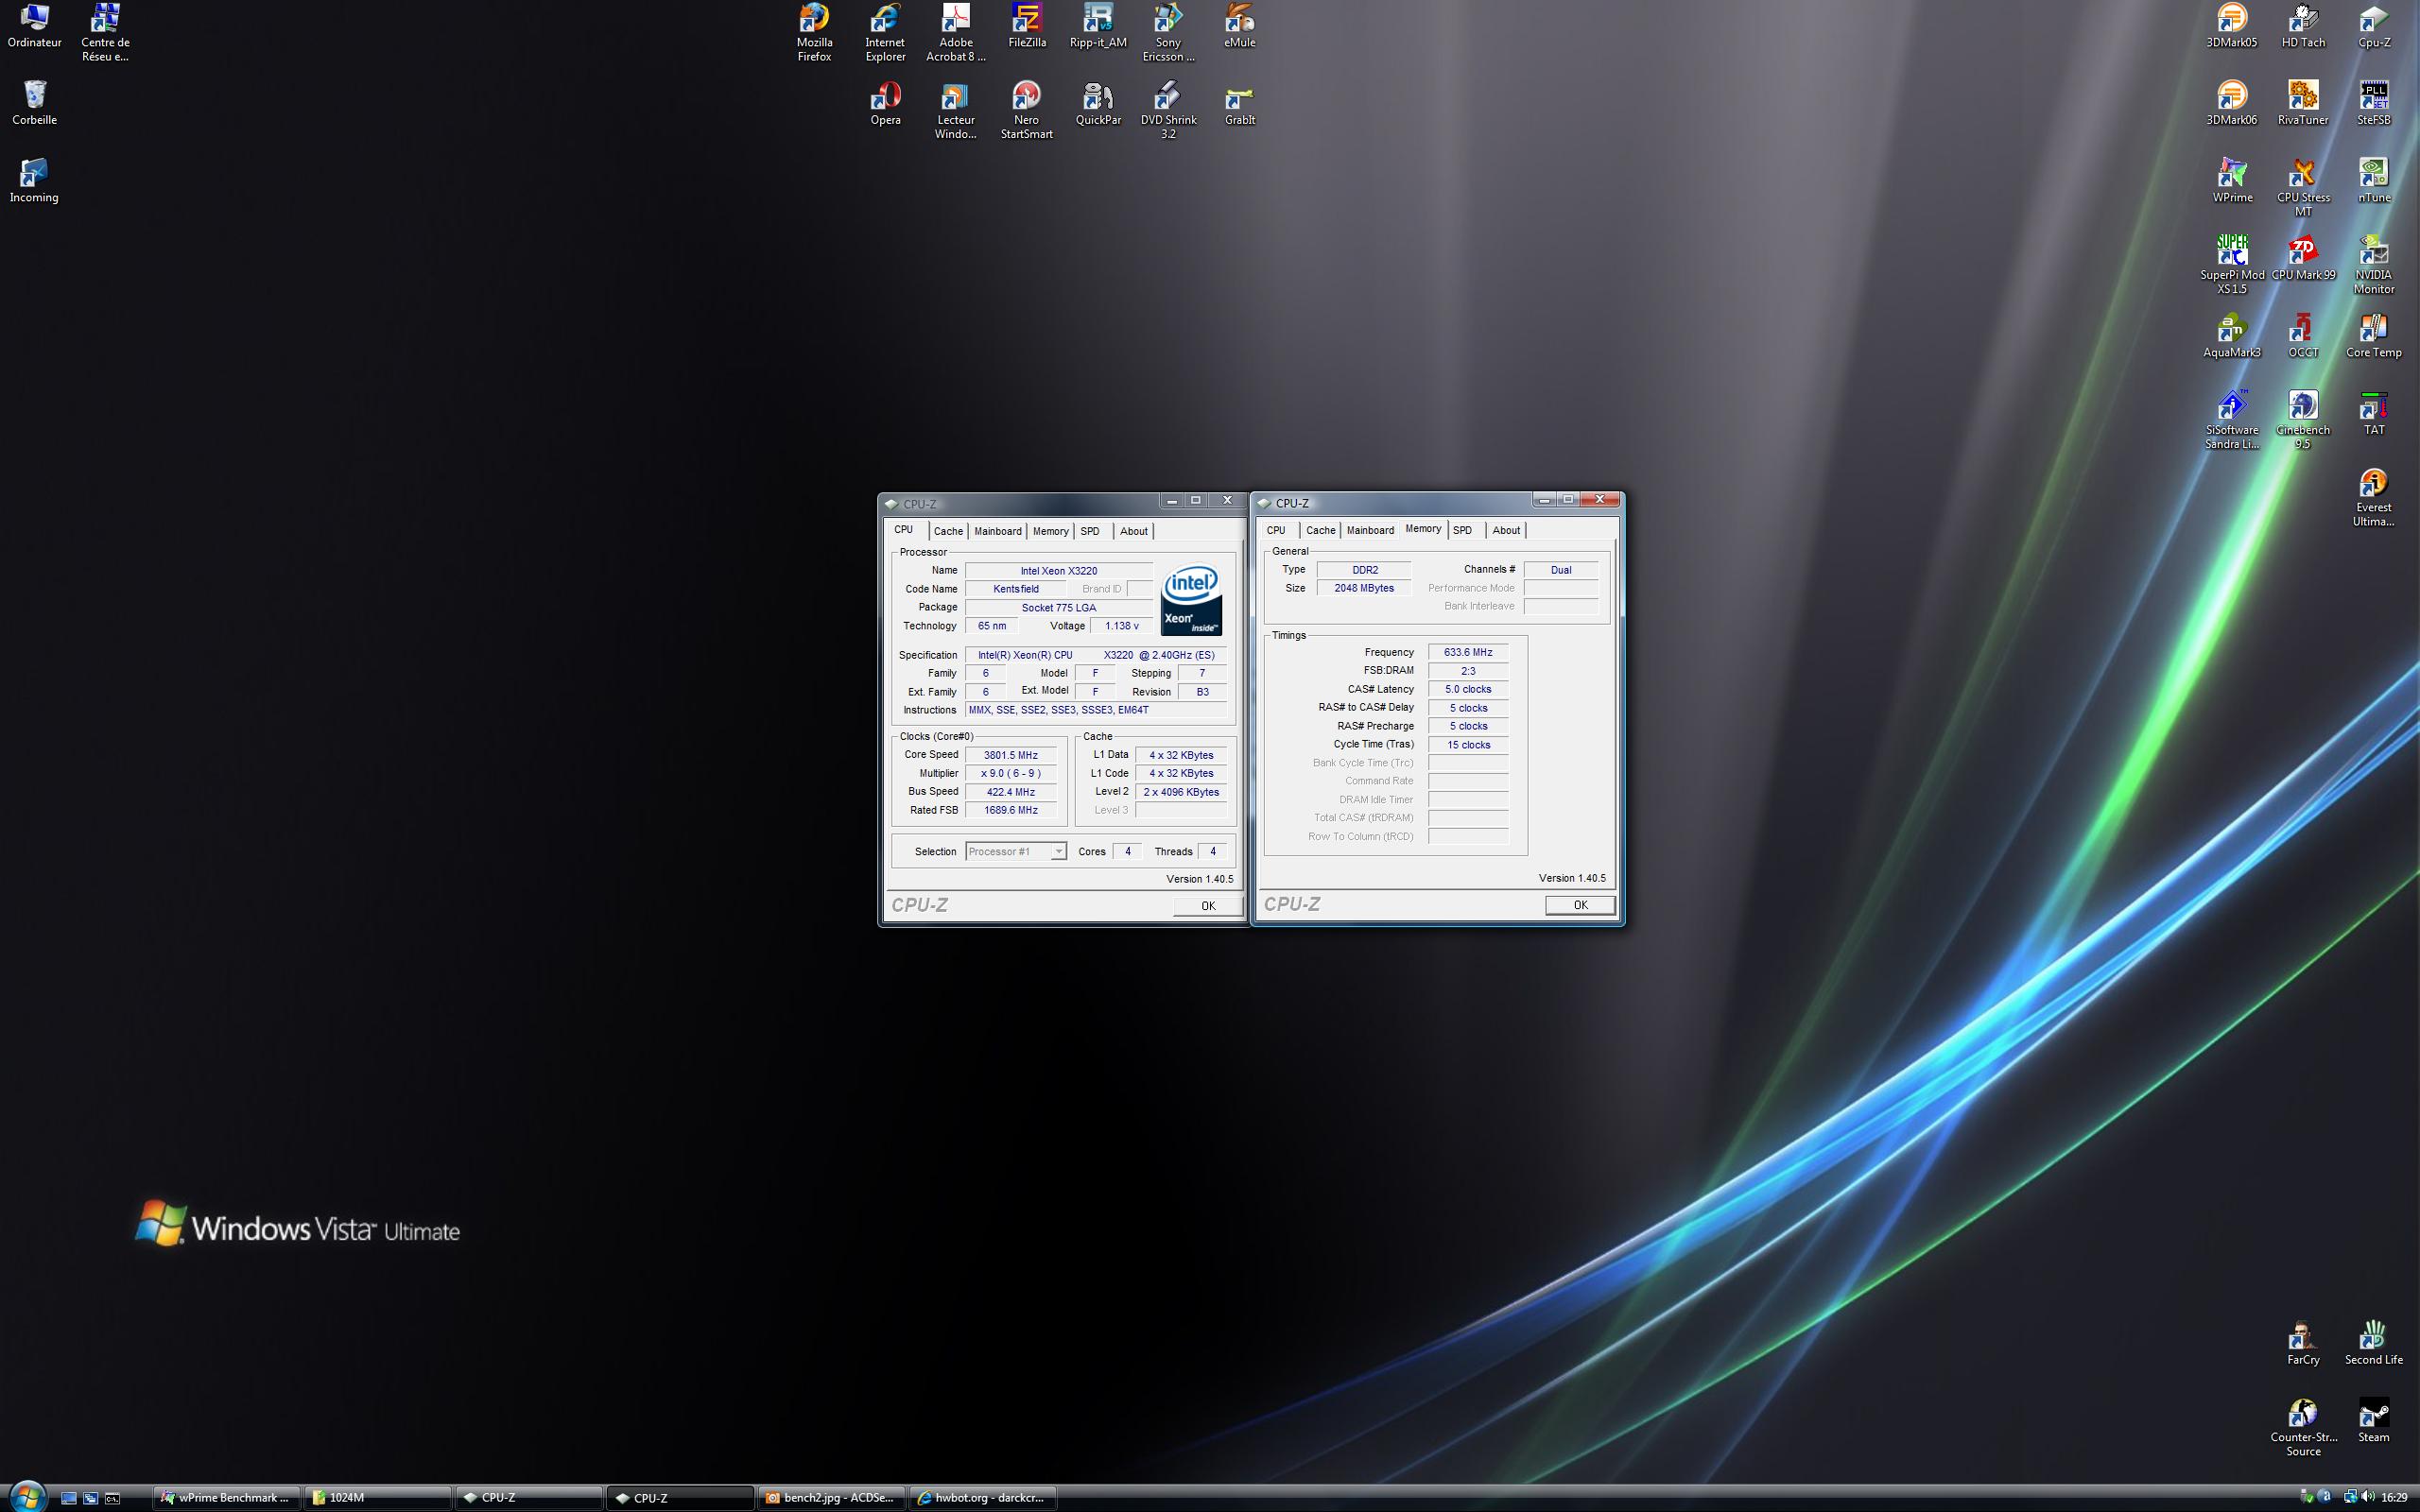Click the SiSoftware Sandra icon
2420x1512 pixels.
click(x=2232, y=420)
